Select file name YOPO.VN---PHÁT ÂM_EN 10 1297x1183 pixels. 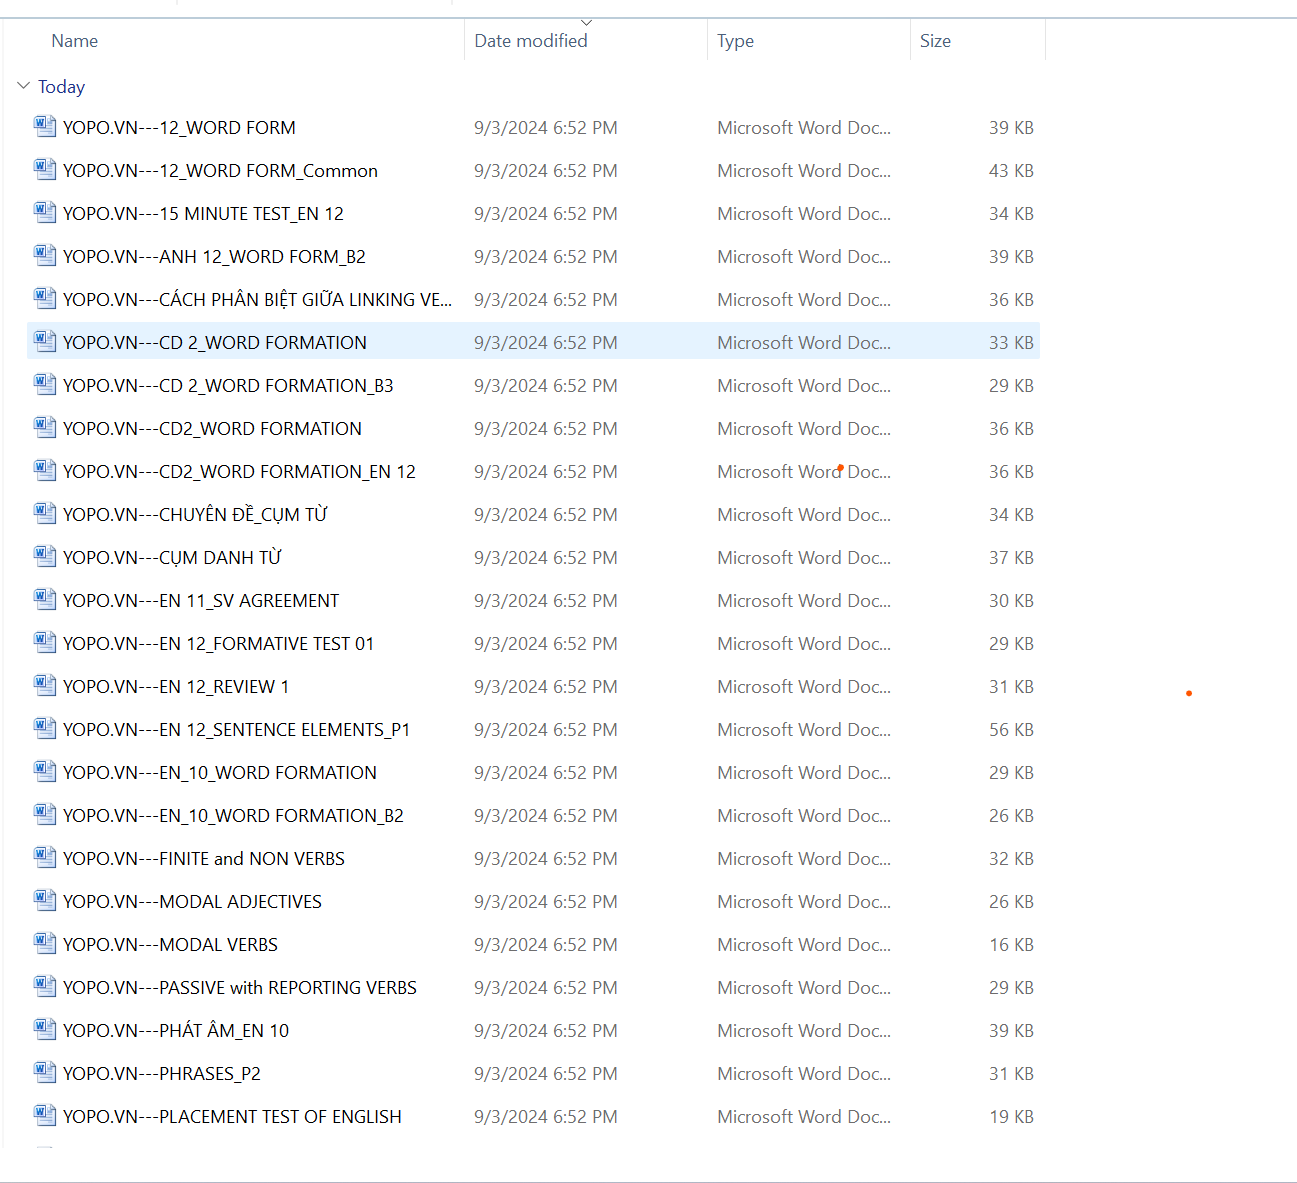tap(176, 1031)
